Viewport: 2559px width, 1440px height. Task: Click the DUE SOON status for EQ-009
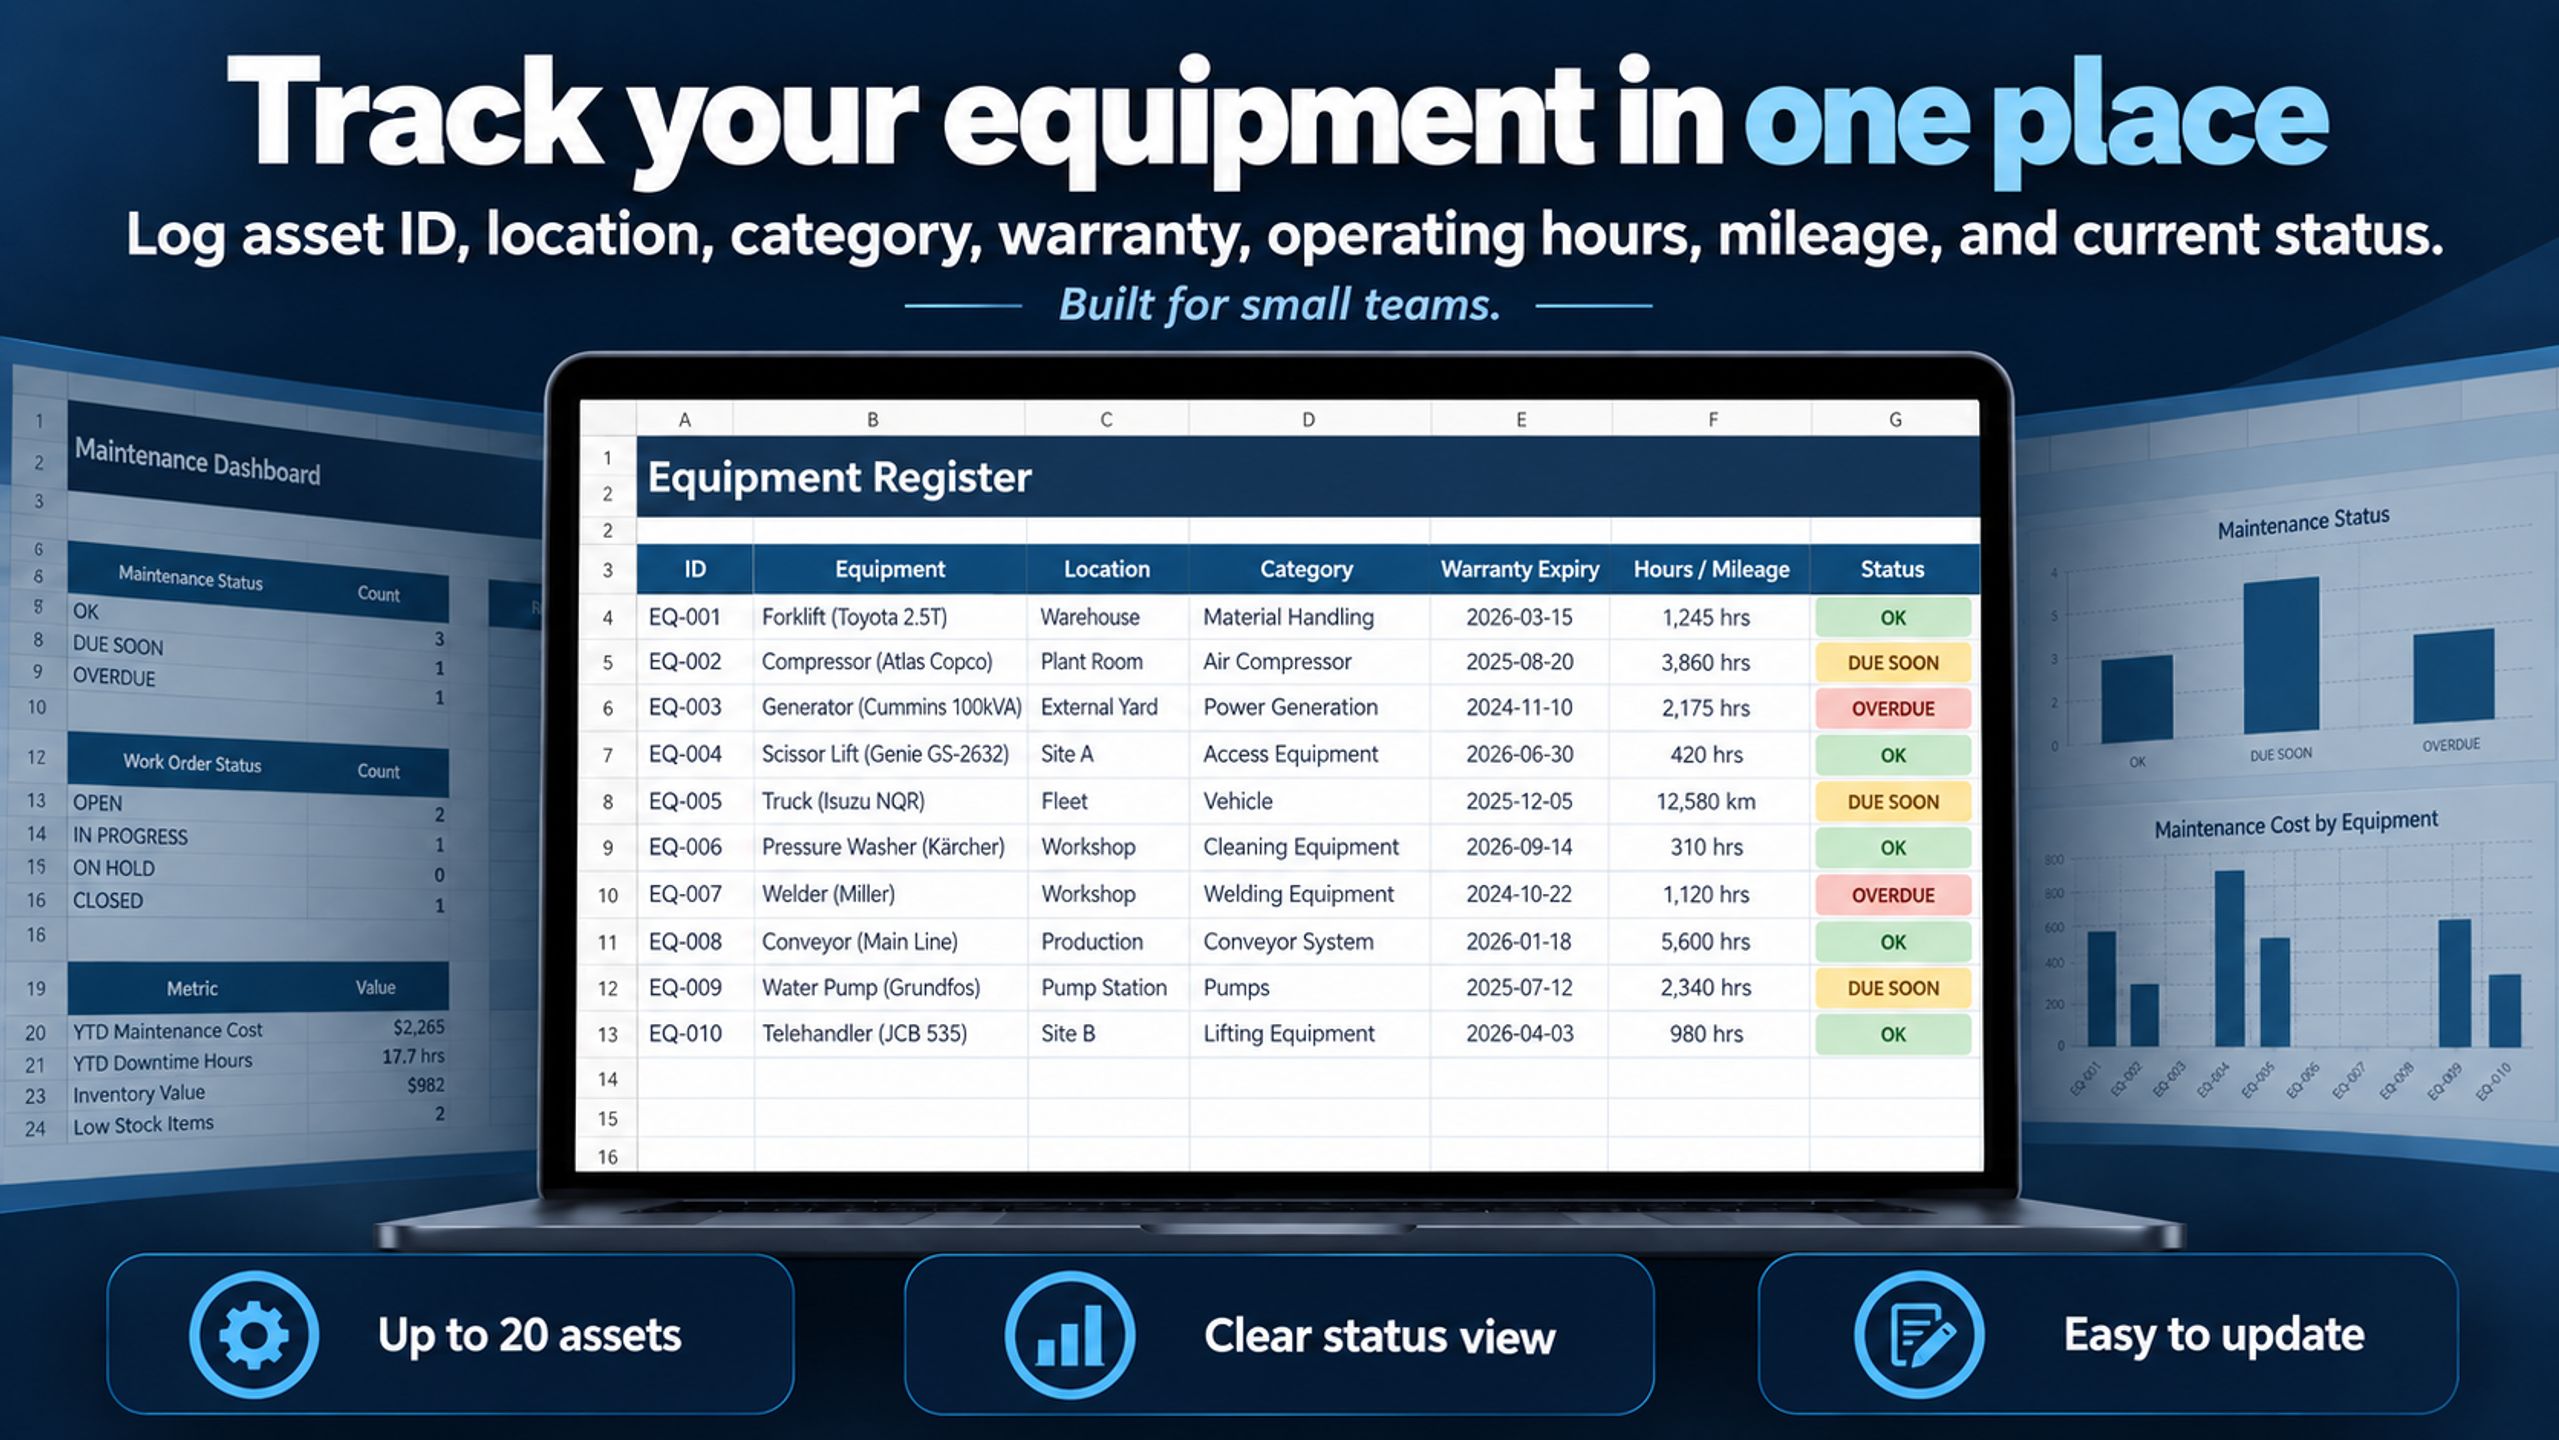pyautogui.click(x=1893, y=988)
